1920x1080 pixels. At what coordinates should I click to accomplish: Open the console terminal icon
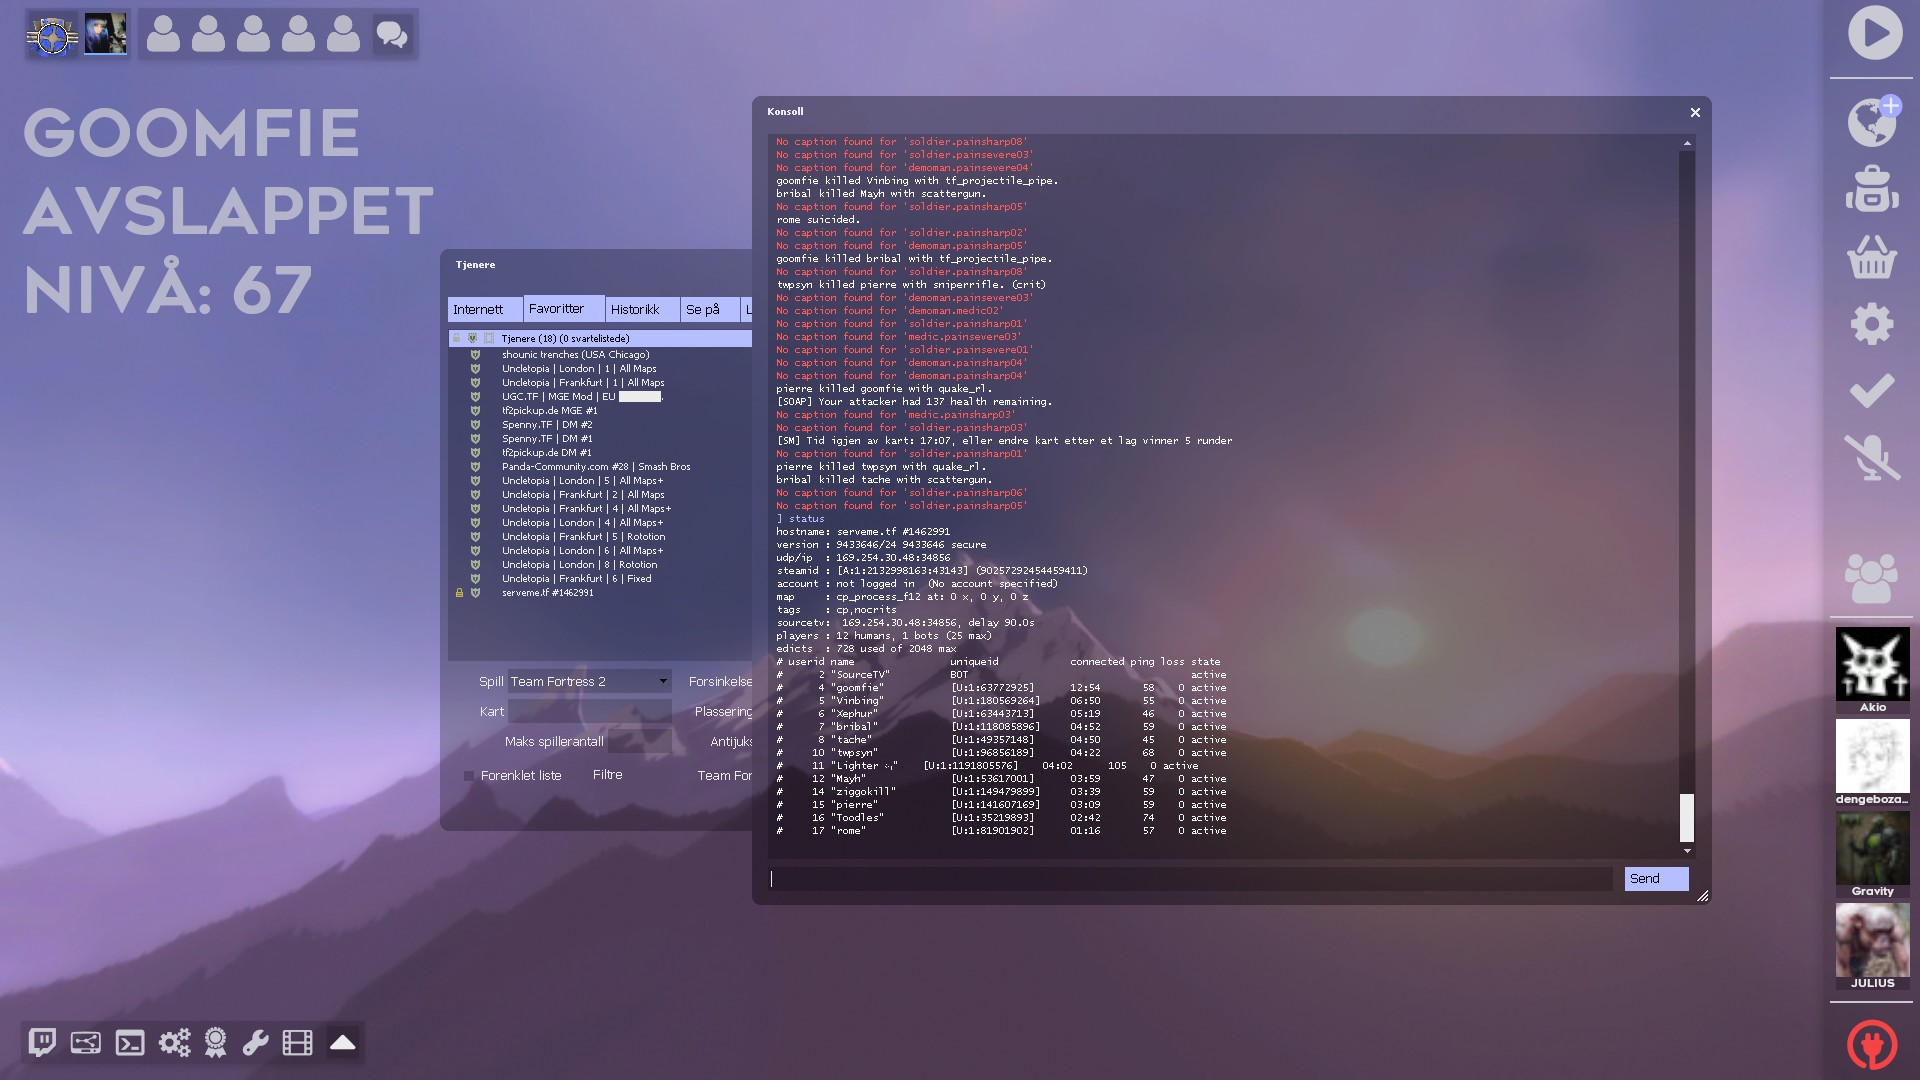click(130, 1043)
